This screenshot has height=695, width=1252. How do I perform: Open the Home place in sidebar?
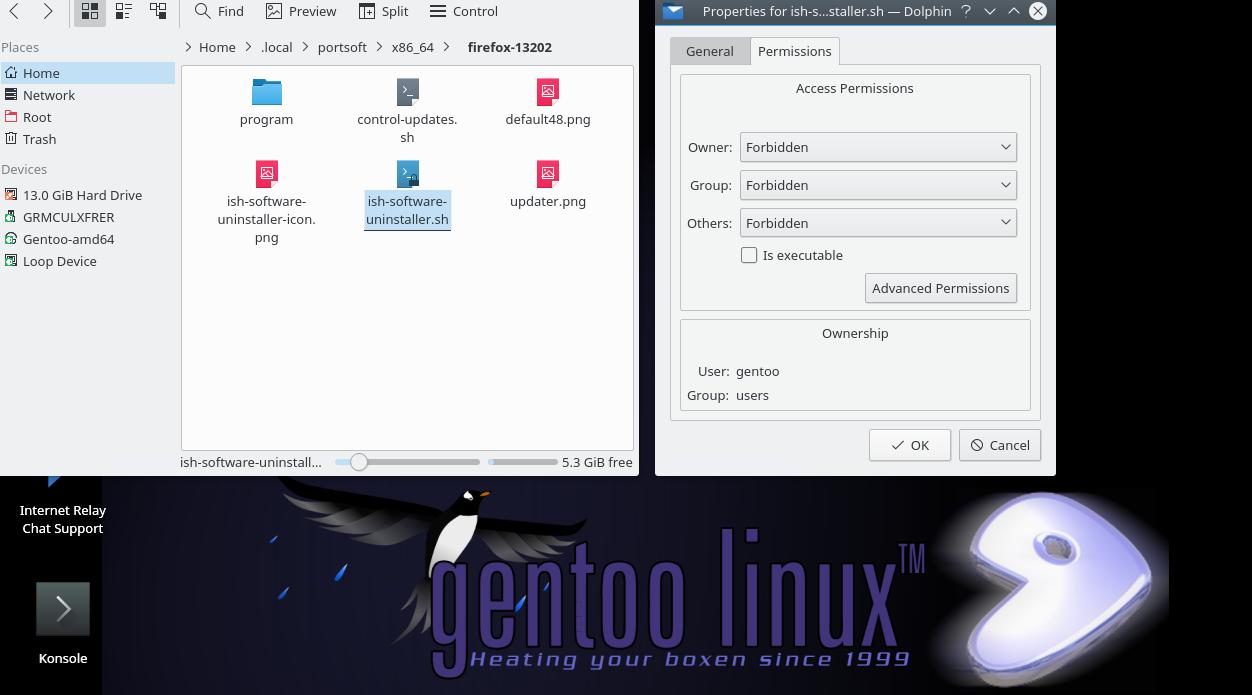coord(88,73)
